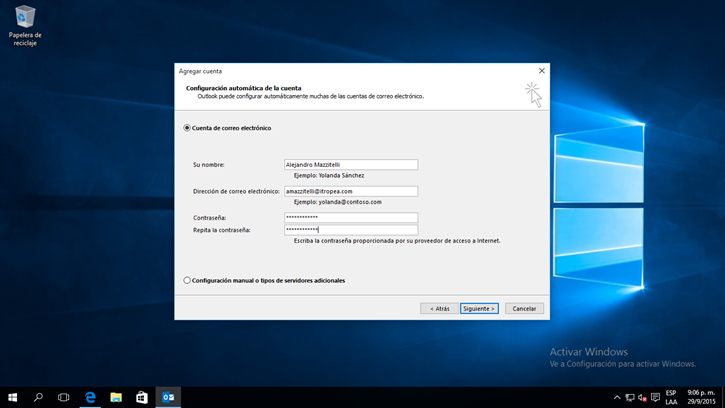This screenshot has width=725, height=408.
Task: Open the Windows Start menu
Action: [13, 397]
